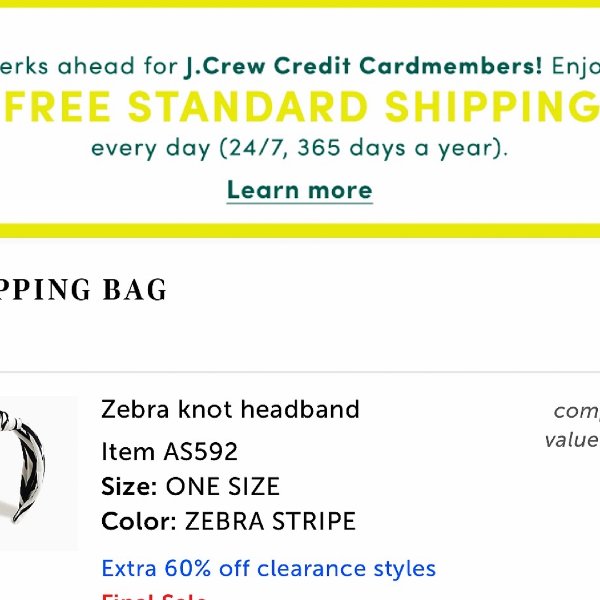Click the yellow bar at the top edge
Image resolution: width=600 pixels, height=600 pixels.
[x=300, y=3]
